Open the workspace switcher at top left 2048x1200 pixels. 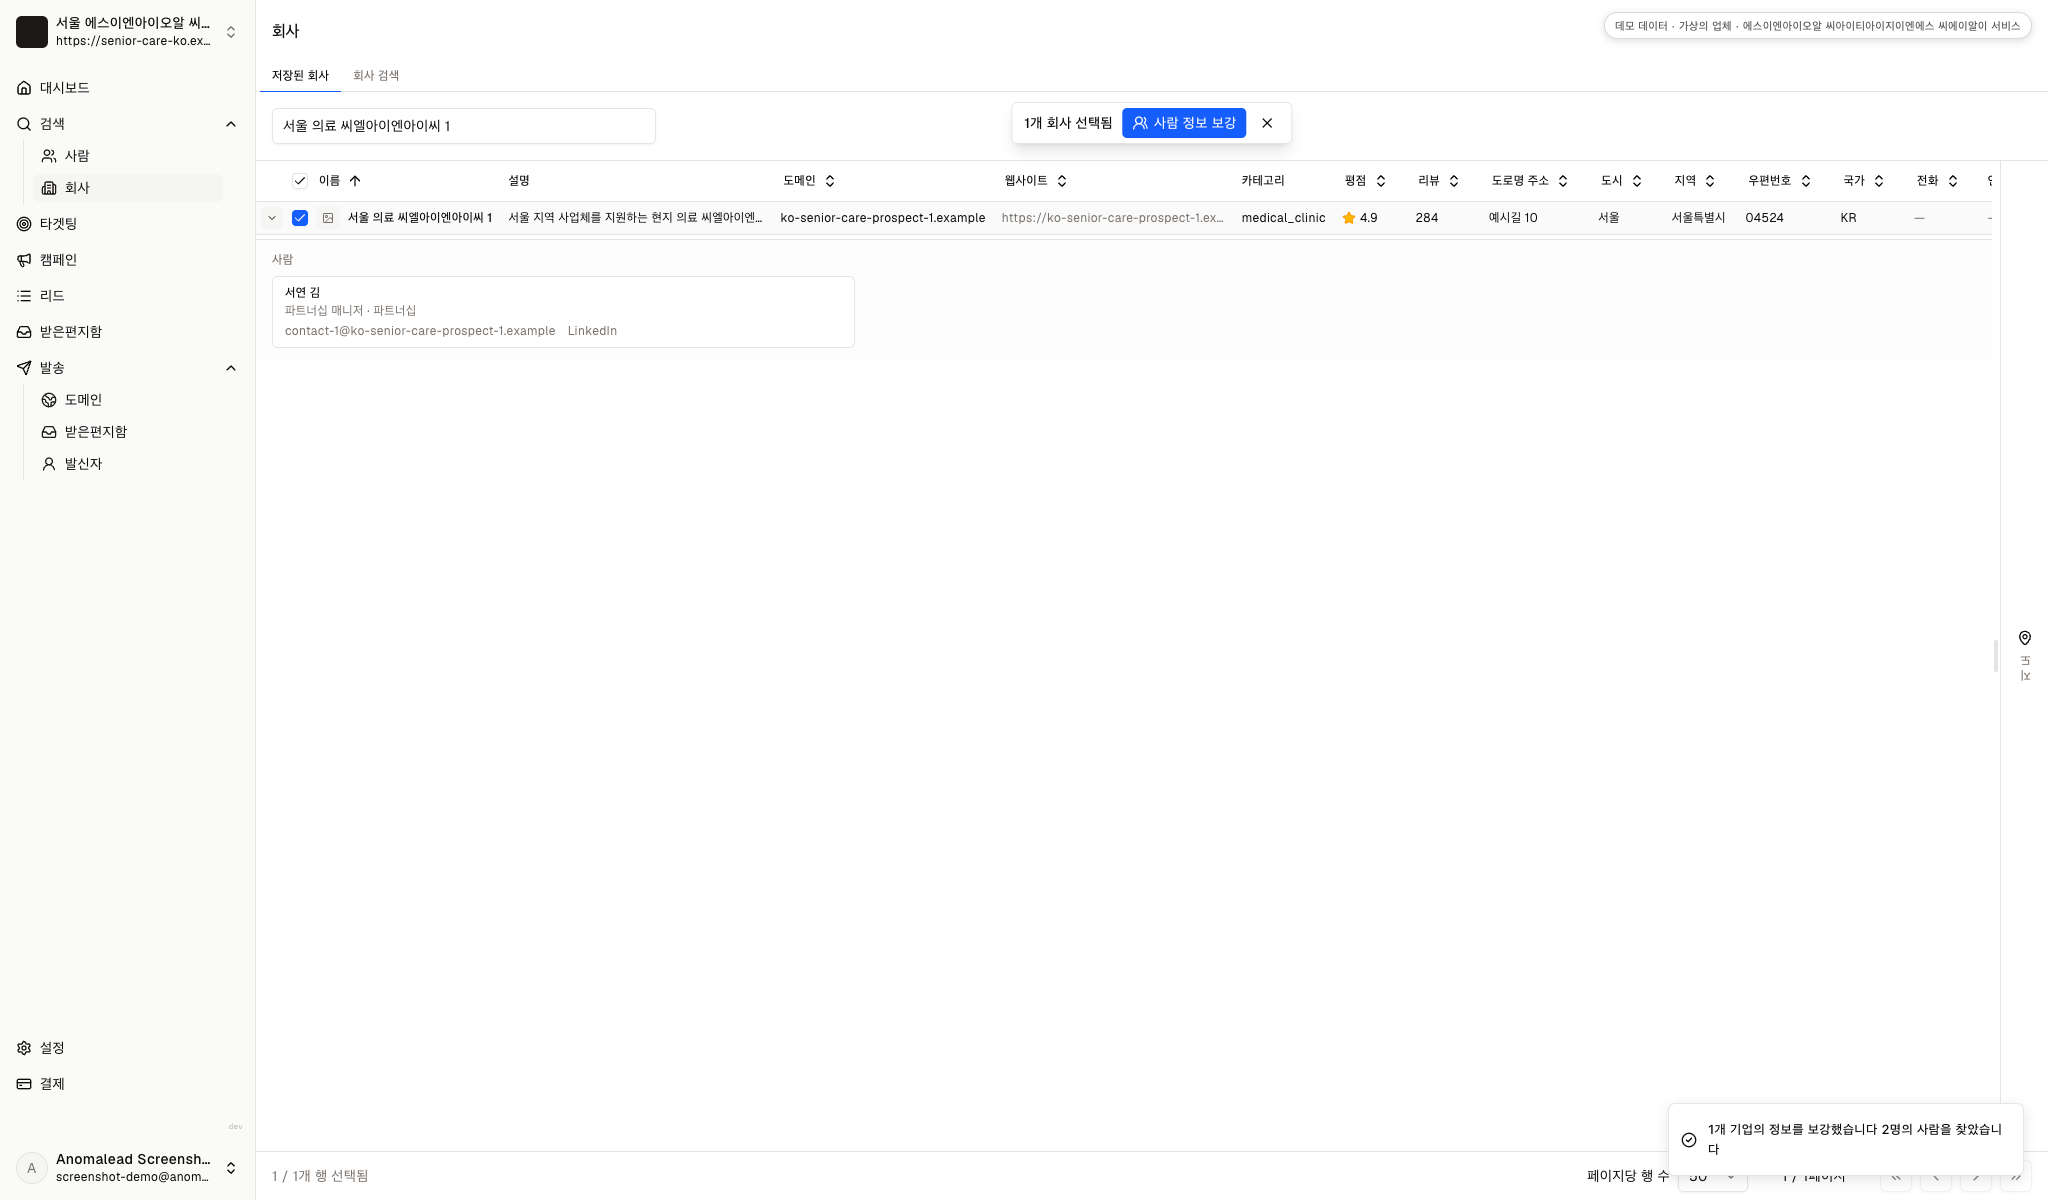pos(127,32)
